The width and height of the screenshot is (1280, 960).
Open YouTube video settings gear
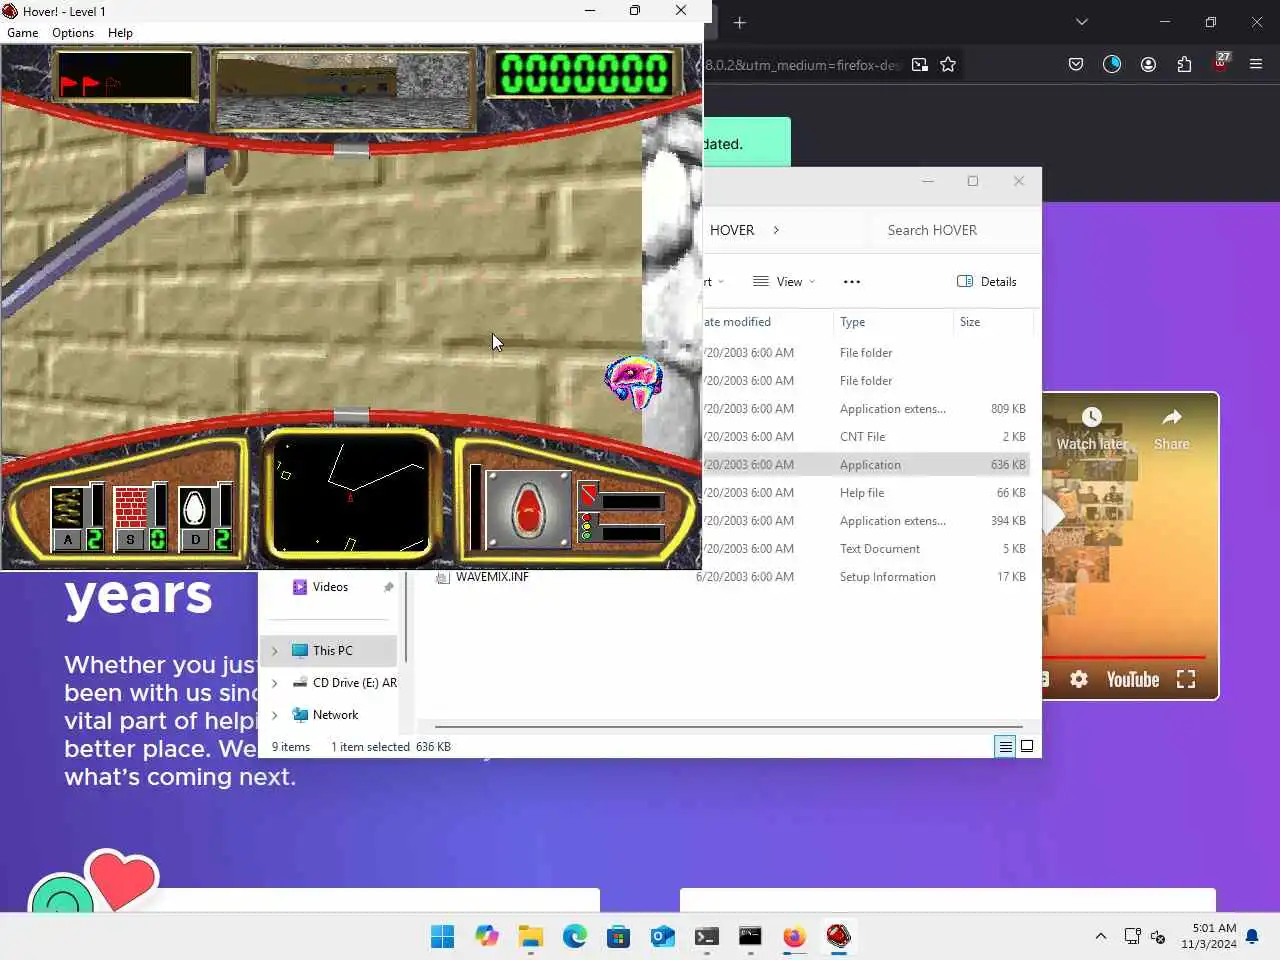(x=1079, y=679)
